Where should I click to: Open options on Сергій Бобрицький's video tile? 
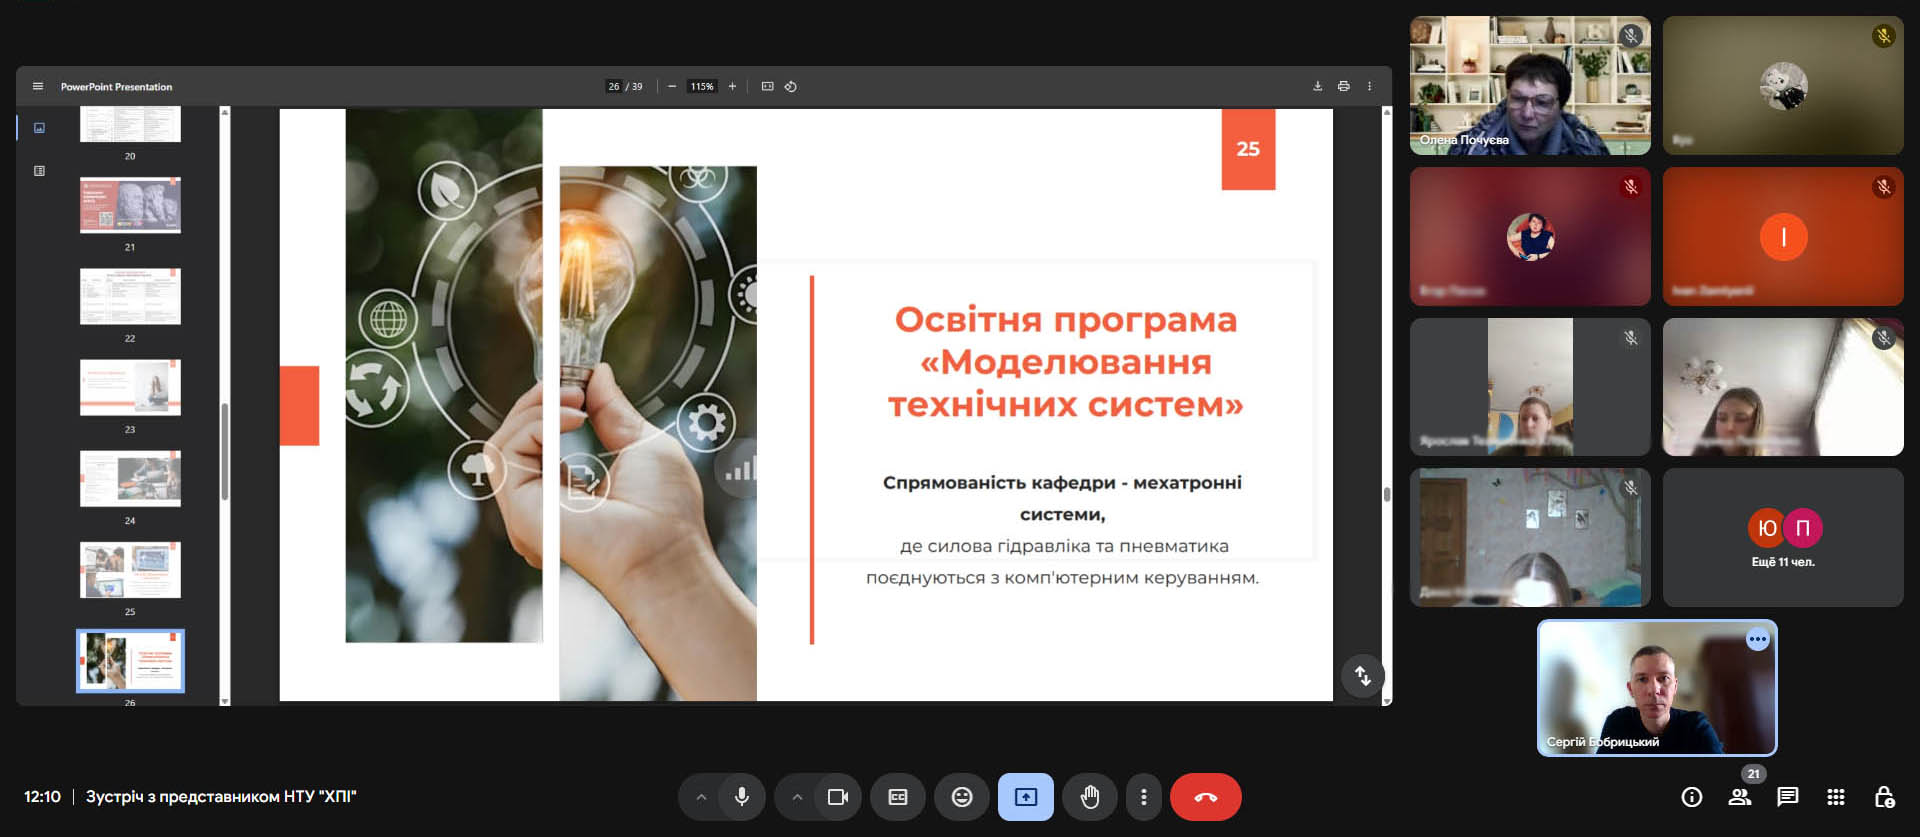pos(1758,639)
